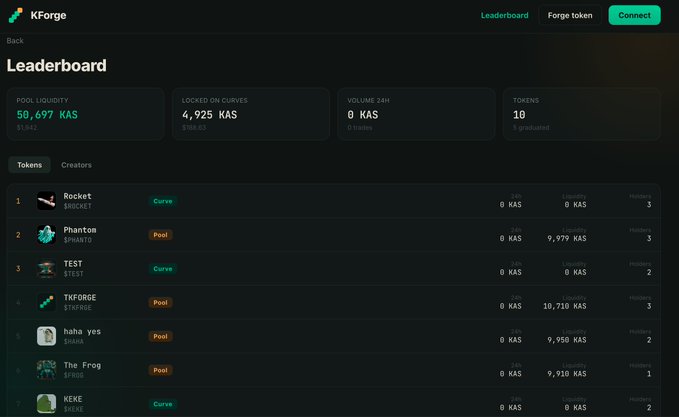Screen dimensions: 679x417
Task: Select the haha yes token name
Action: click(82, 331)
